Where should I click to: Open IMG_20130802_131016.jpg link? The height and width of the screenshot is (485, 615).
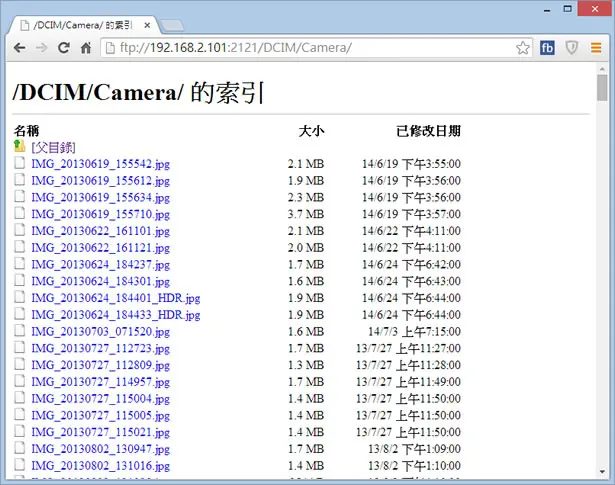click(100, 466)
